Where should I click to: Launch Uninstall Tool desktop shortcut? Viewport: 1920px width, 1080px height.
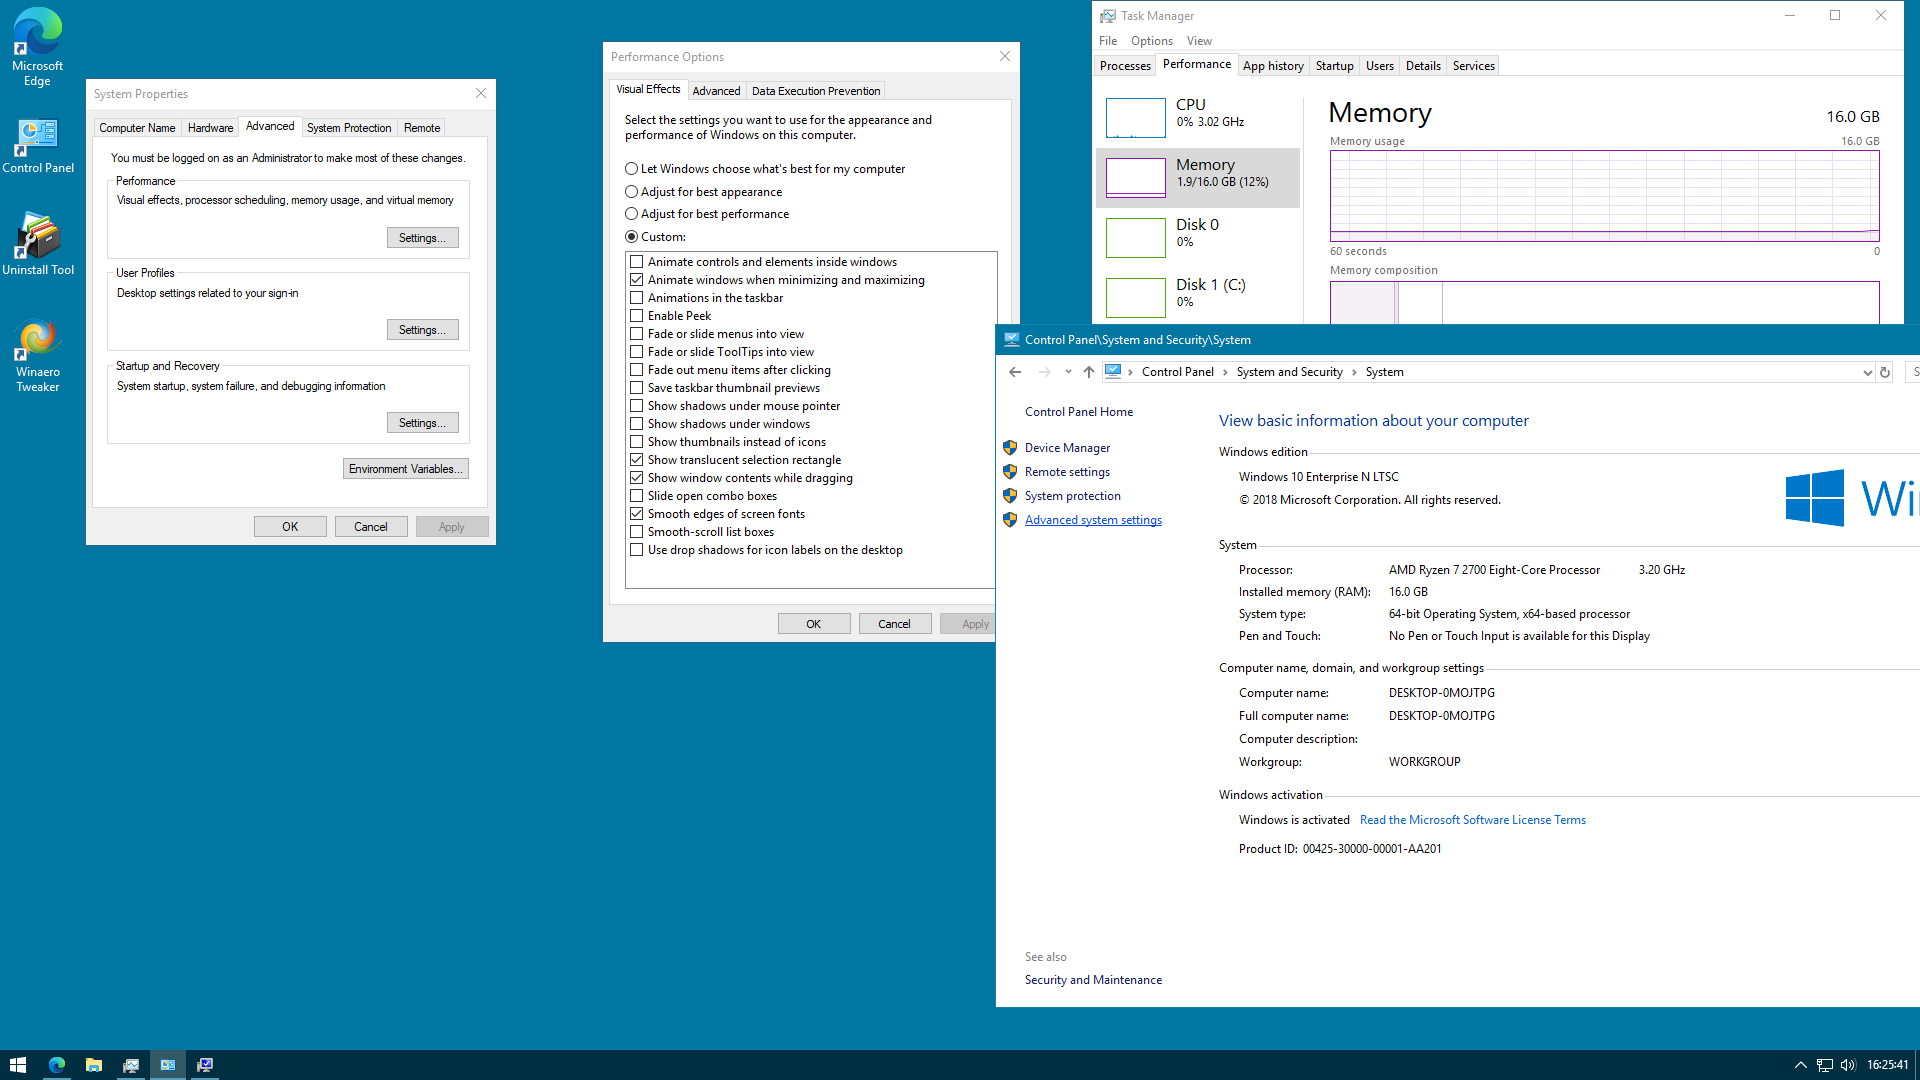(37, 243)
